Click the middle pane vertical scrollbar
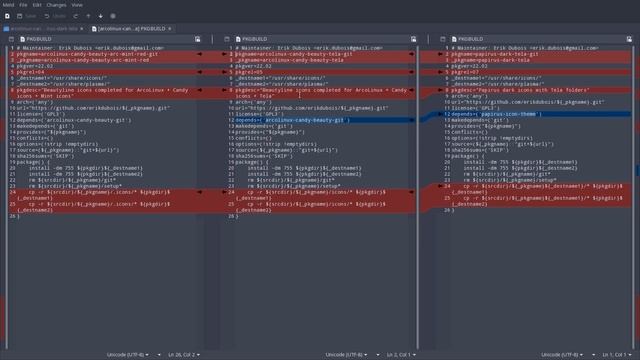 pos(418,197)
